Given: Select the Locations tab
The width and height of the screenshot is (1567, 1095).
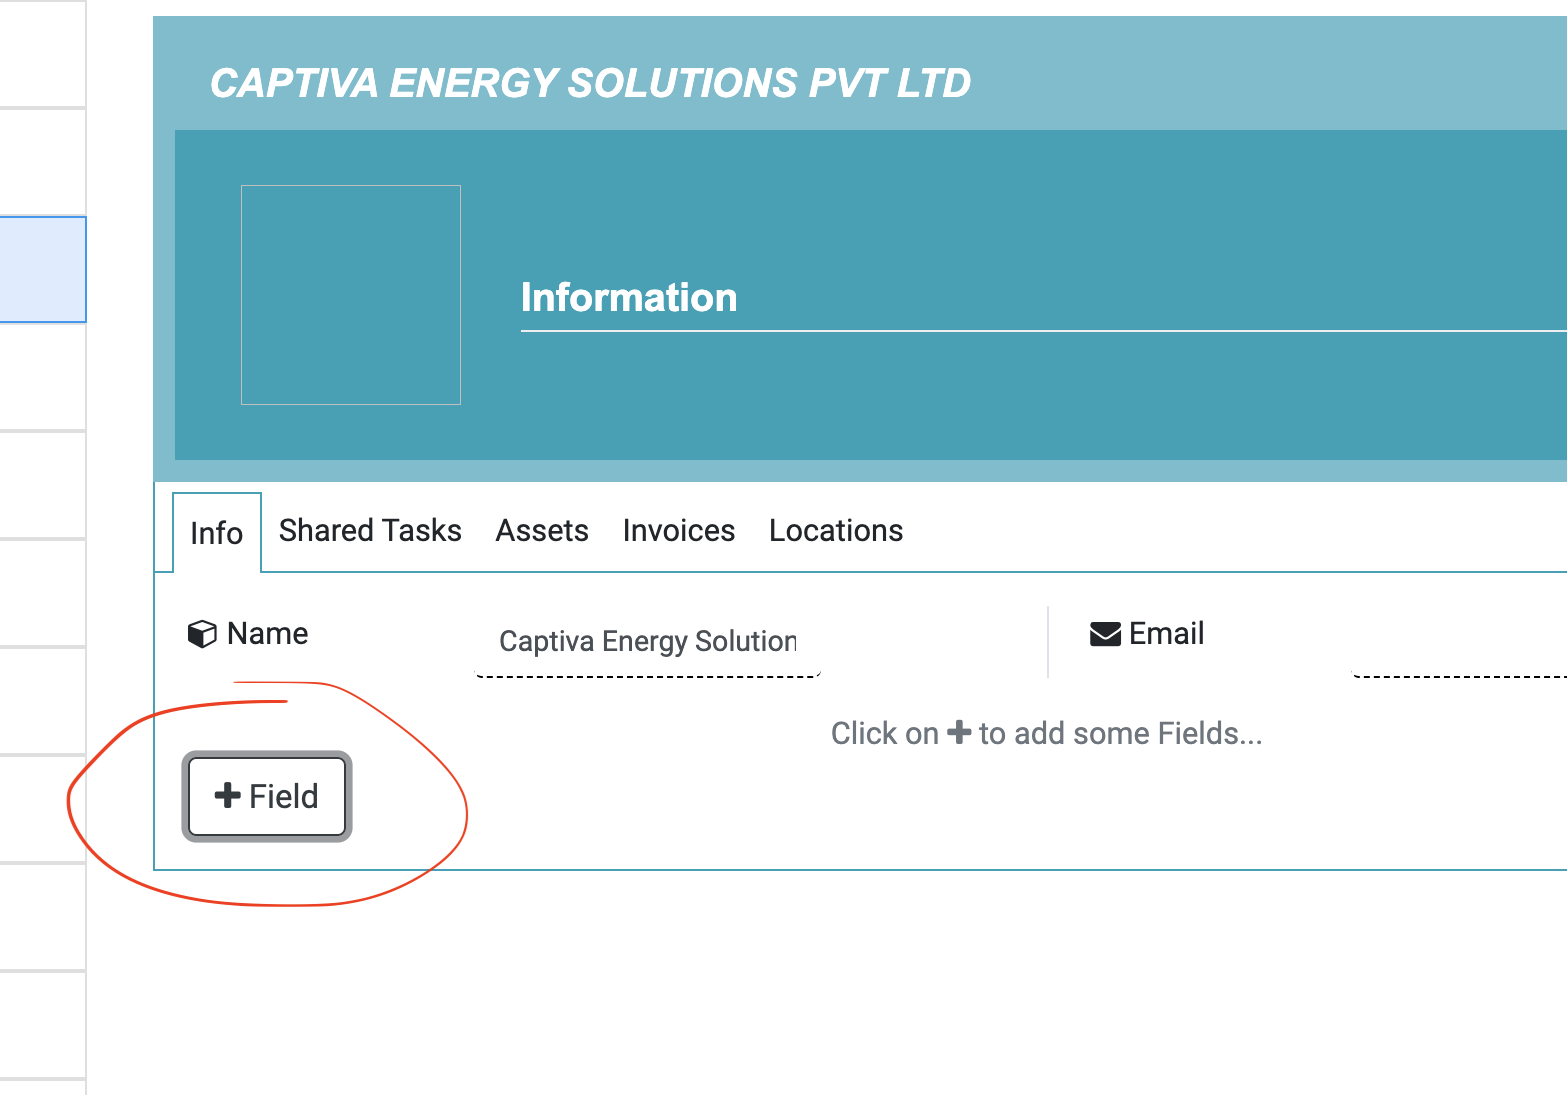Looking at the screenshot, I should pos(836,531).
